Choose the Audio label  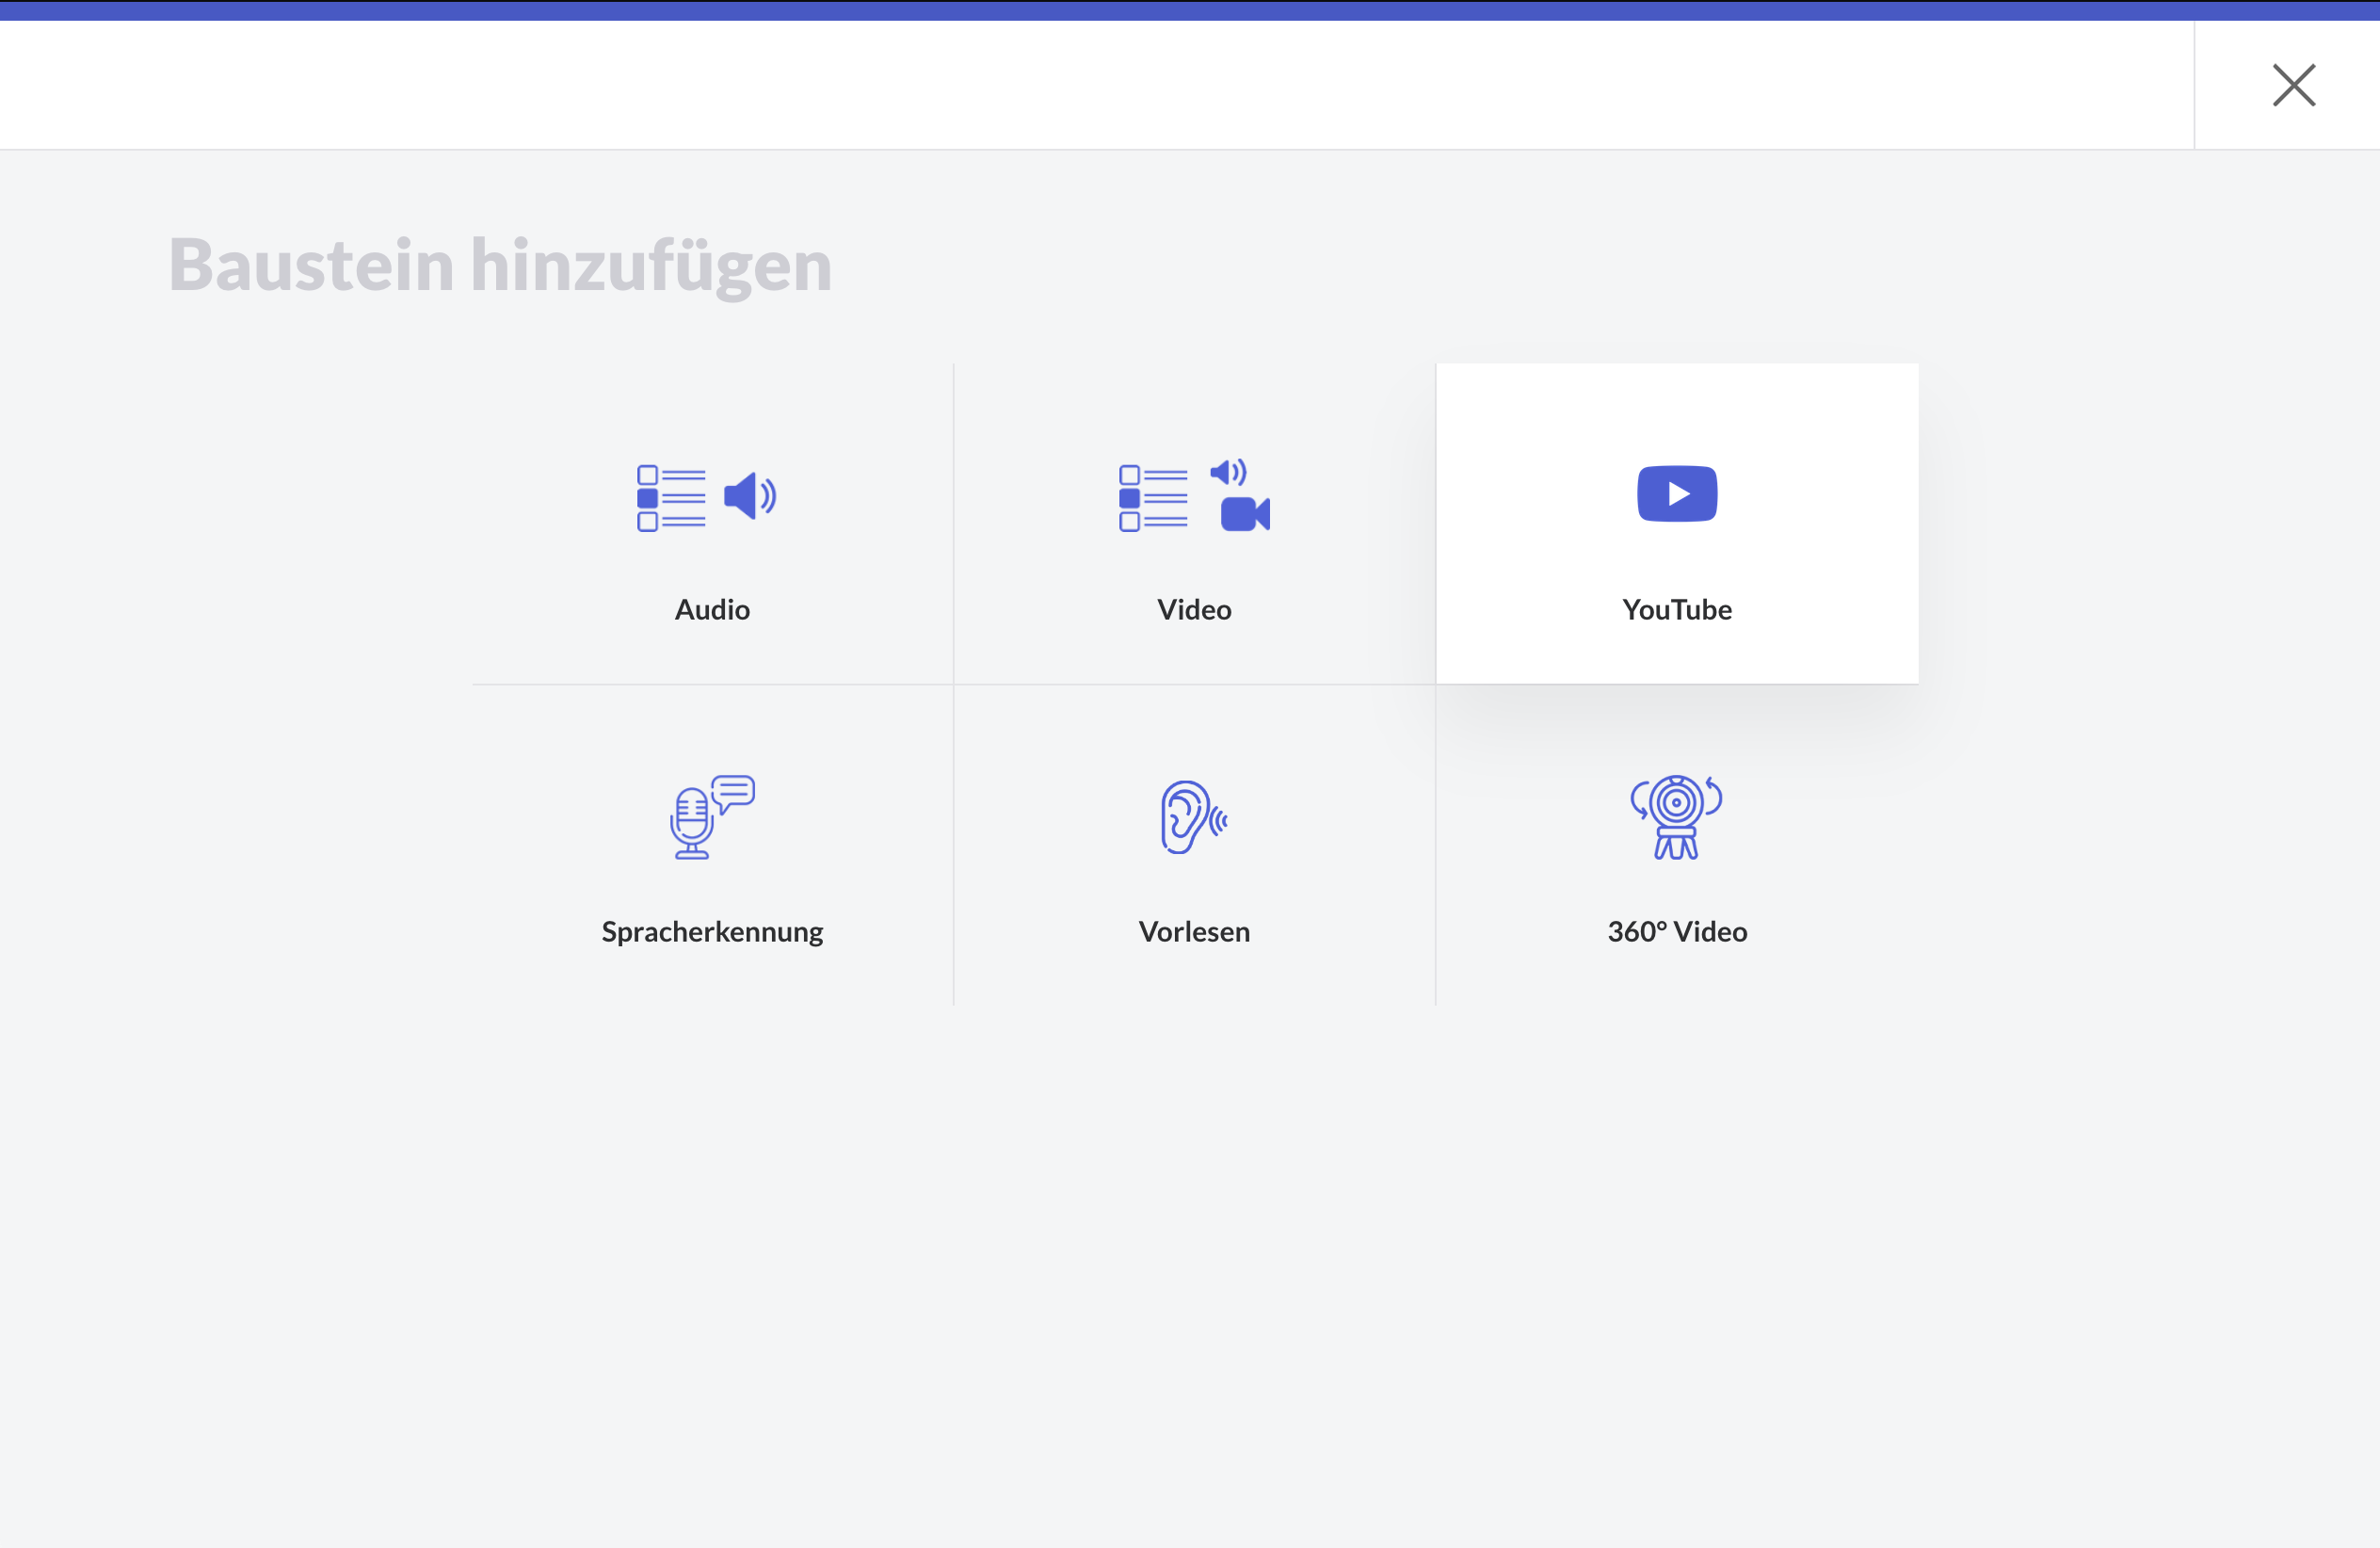[x=712, y=610]
